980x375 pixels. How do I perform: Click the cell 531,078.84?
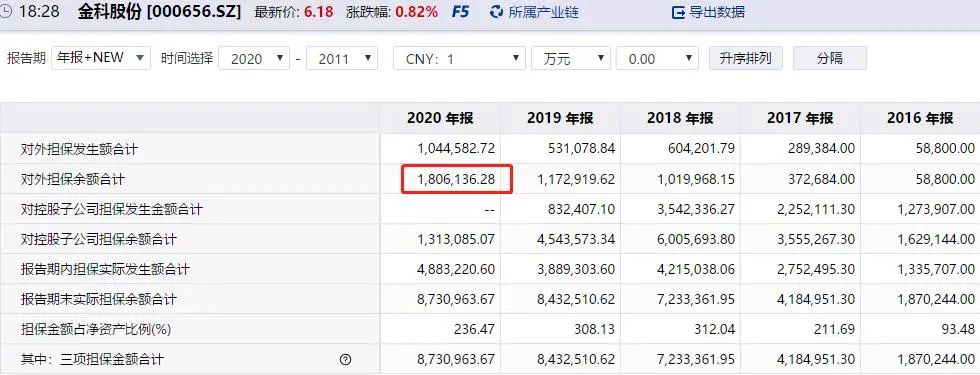(x=580, y=149)
